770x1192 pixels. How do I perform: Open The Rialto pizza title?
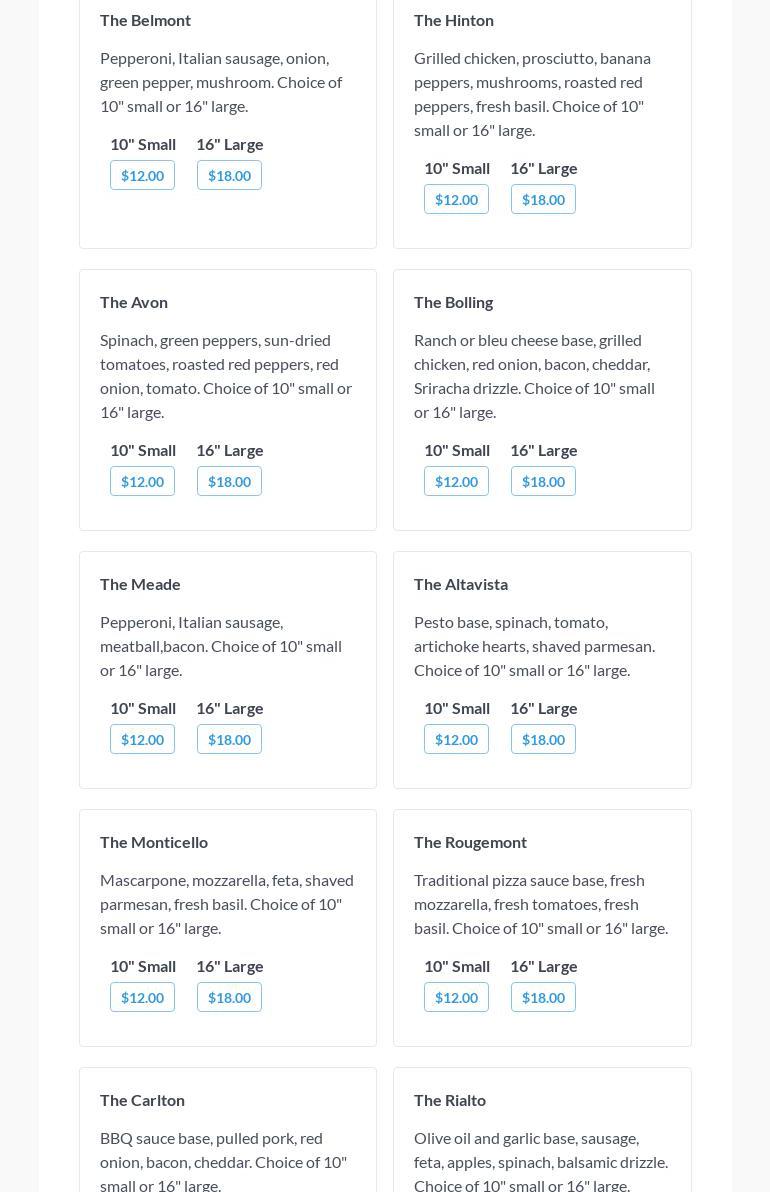[450, 1100]
